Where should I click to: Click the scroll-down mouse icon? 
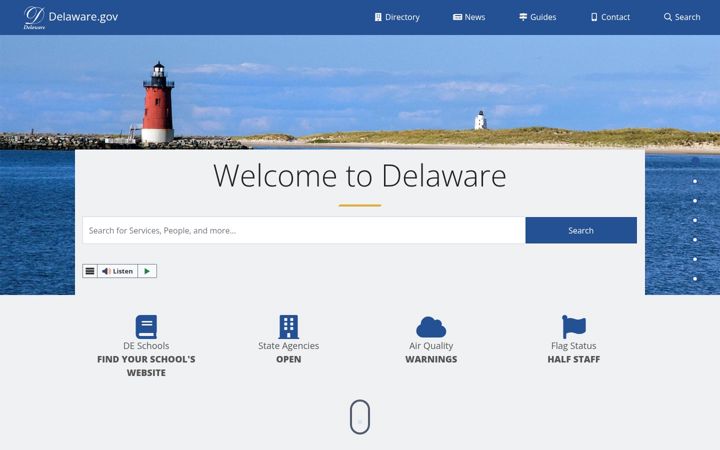click(x=360, y=417)
